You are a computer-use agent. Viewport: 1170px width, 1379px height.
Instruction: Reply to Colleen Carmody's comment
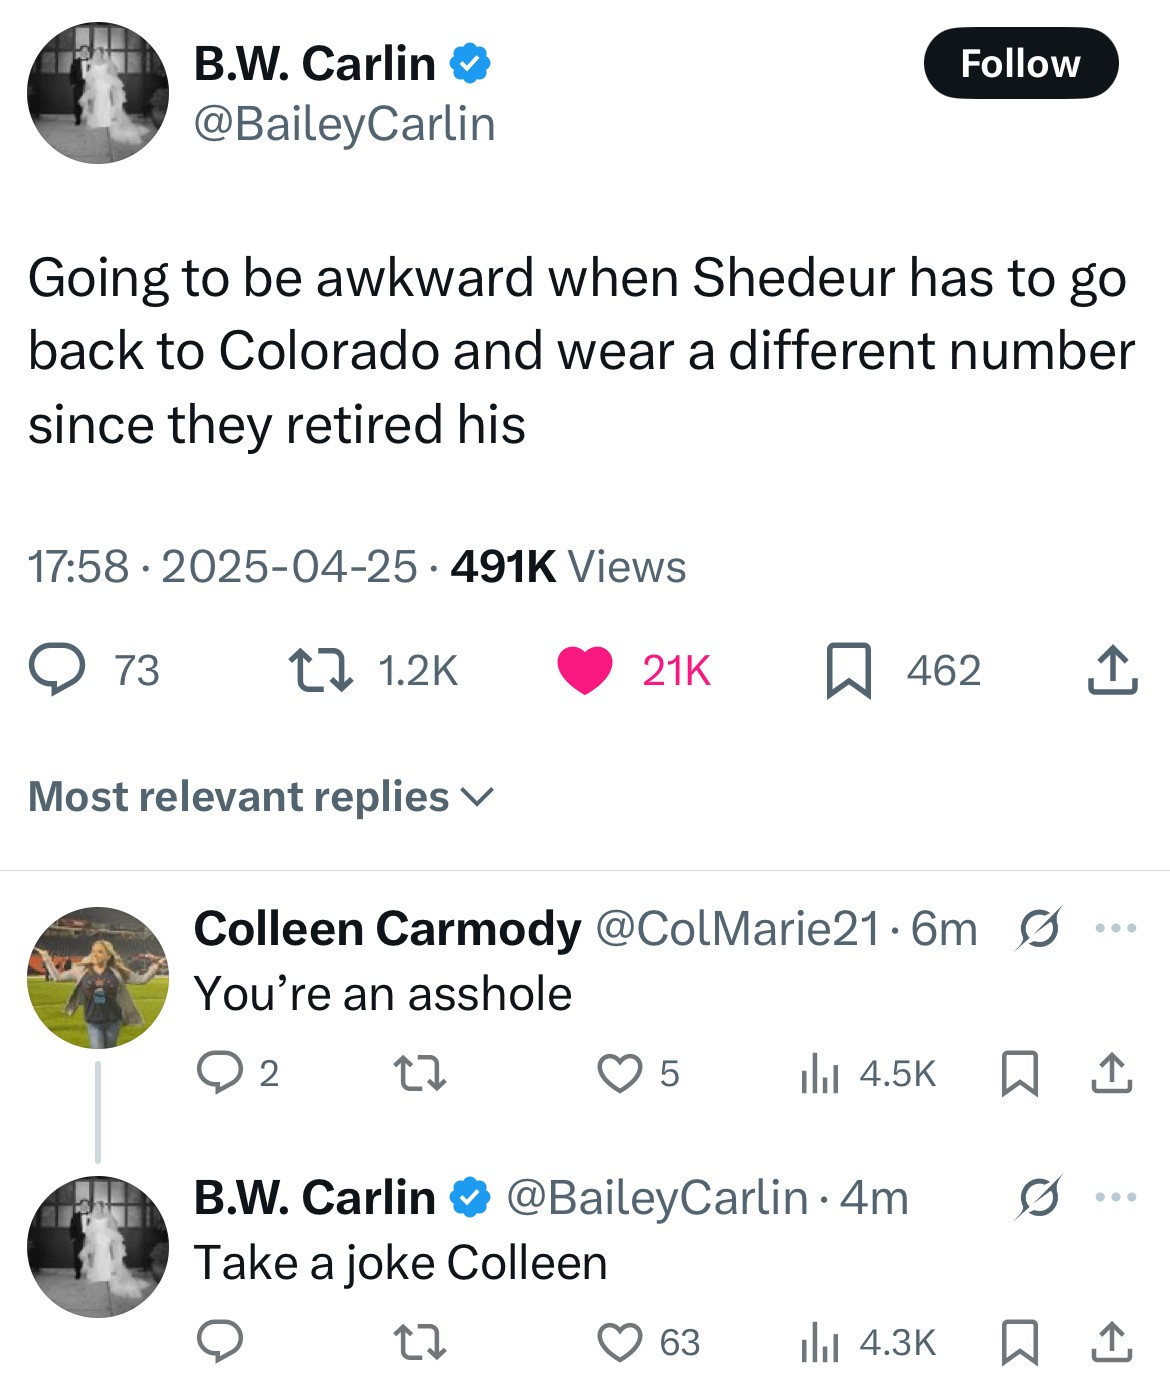click(220, 1073)
